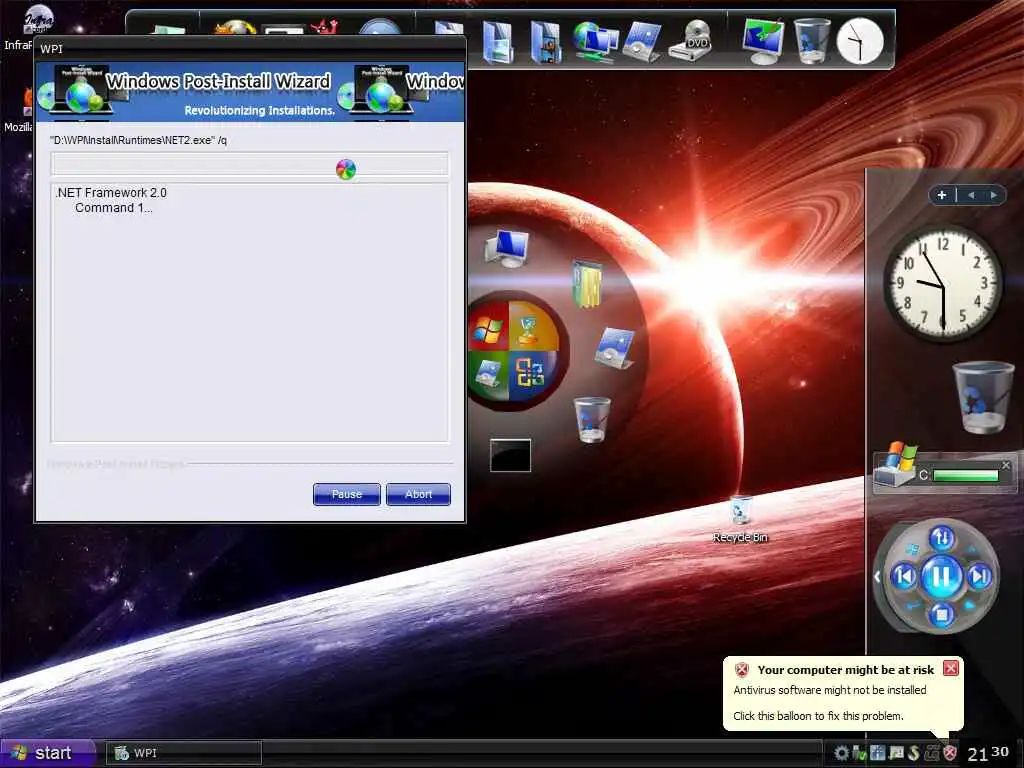Abort the WPI installation
The height and width of the screenshot is (768, 1024).
point(418,494)
